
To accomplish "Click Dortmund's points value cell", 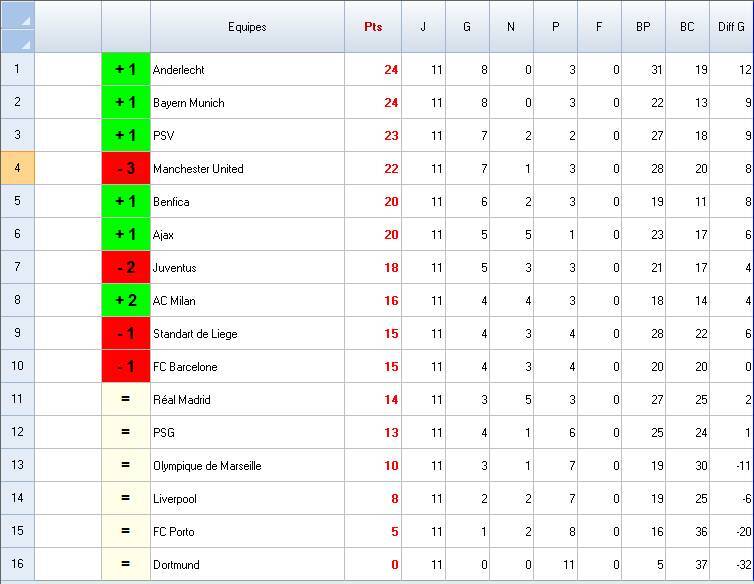I will pyautogui.click(x=373, y=565).
